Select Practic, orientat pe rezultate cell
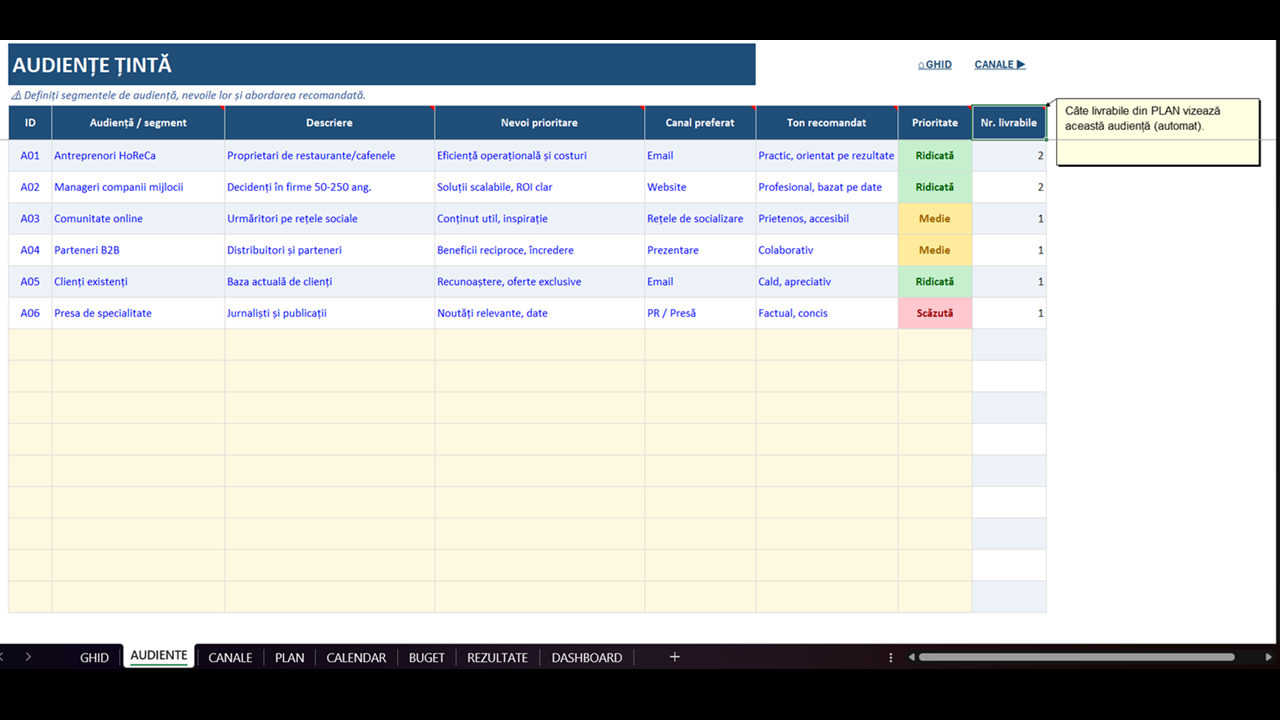 (827, 156)
